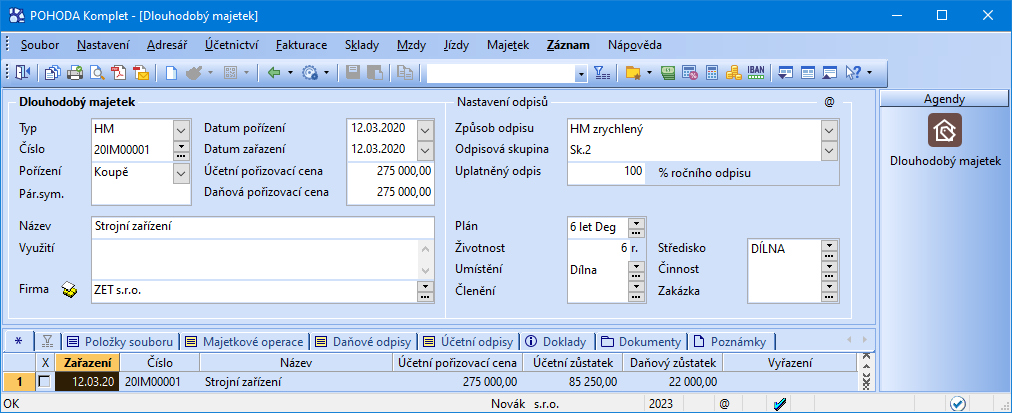Open the dropdown arrow next to gear icon
This screenshot has width=1012, height=413.
pos(327,73)
